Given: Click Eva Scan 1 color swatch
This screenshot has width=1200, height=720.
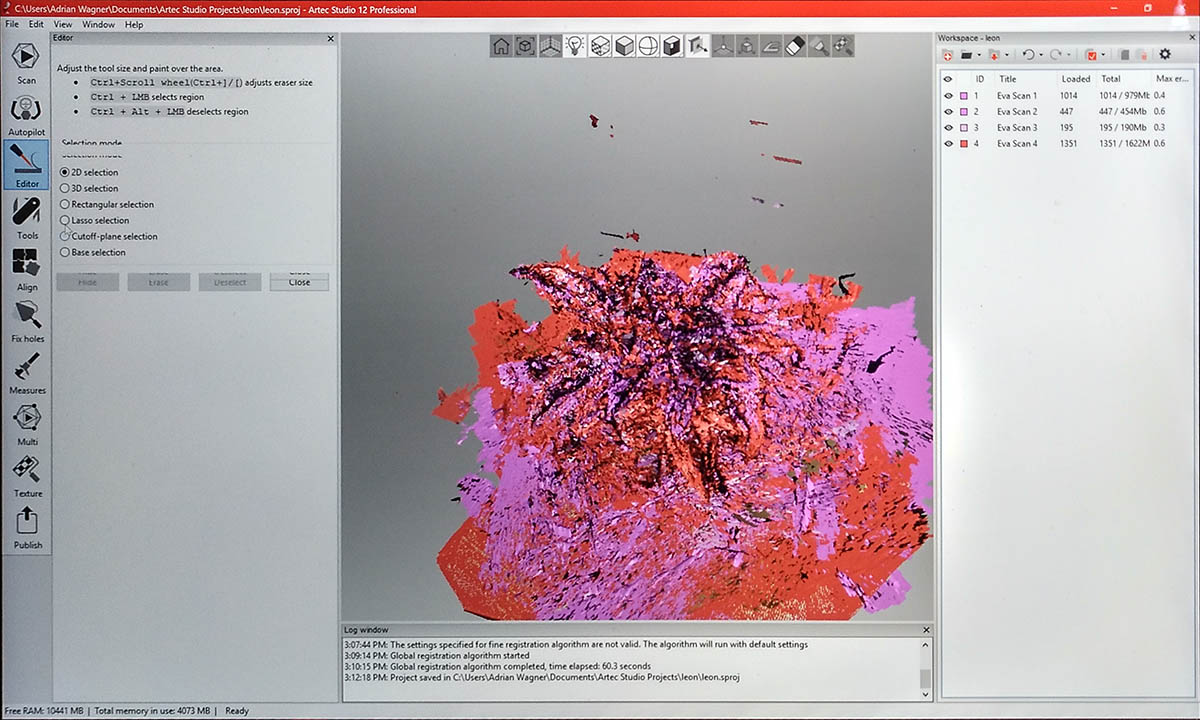Looking at the screenshot, I should pos(964,96).
